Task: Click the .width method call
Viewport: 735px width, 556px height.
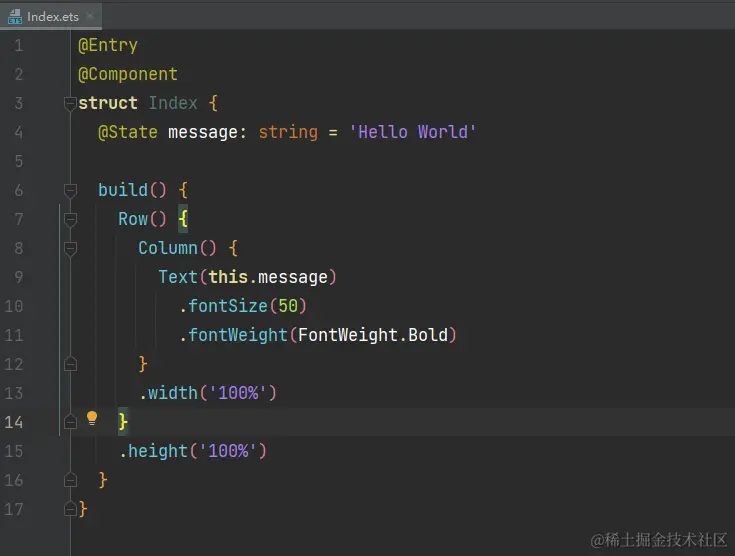Action: [208, 393]
